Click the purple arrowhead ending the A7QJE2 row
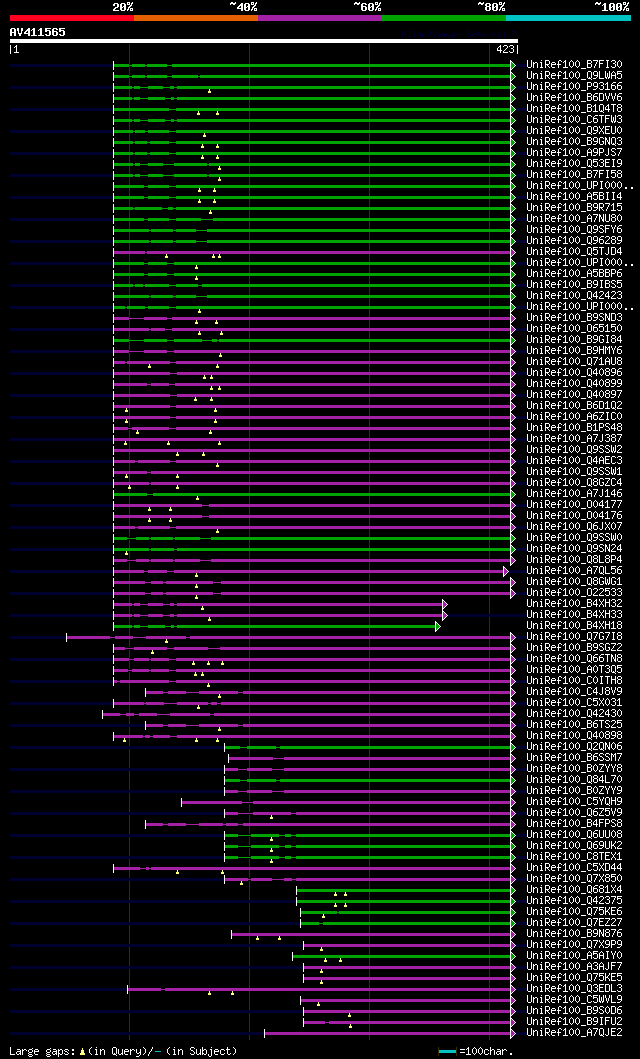Viewport: 640px width, 1059px height. pyautogui.click(x=513, y=1033)
